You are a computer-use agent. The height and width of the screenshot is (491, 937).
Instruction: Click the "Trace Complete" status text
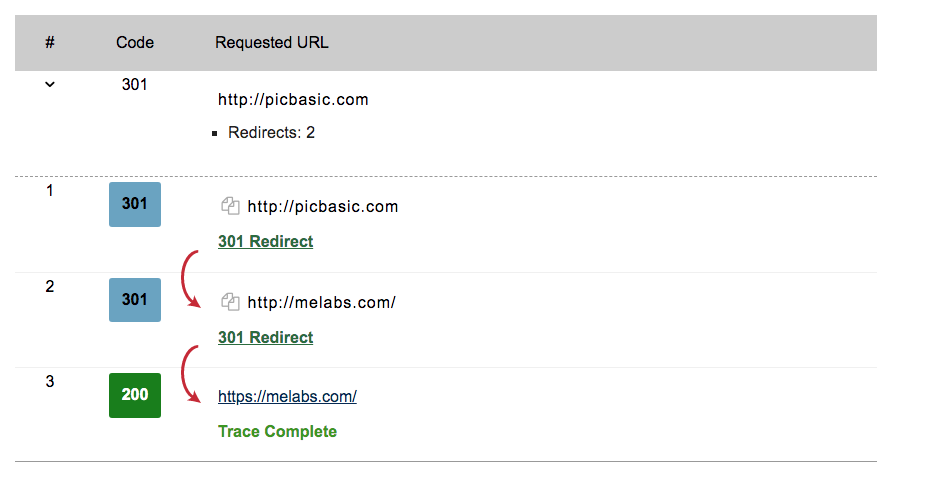tap(277, 432)
